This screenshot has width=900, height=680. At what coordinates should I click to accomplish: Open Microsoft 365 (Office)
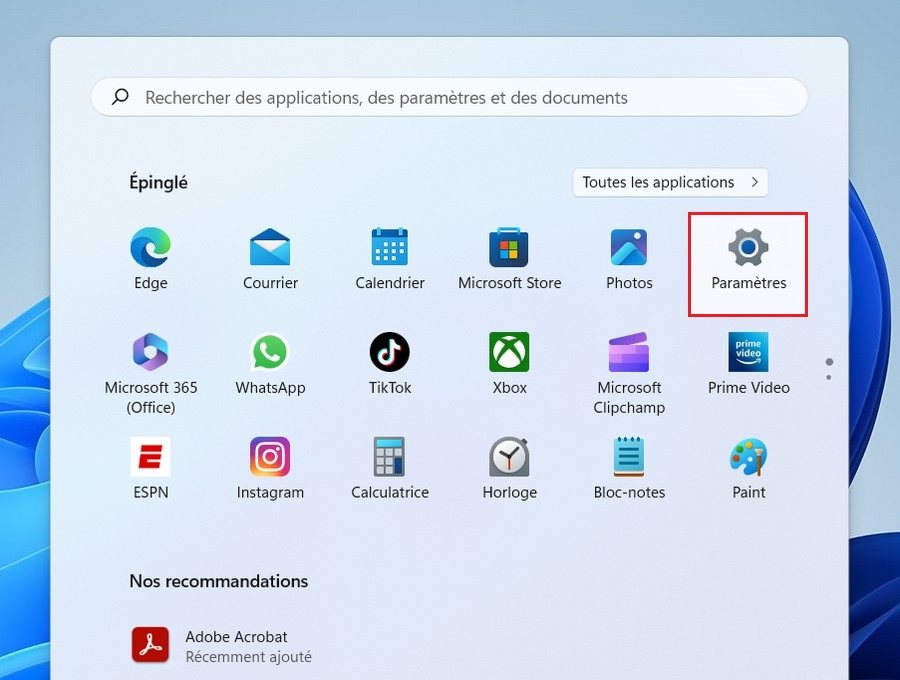150,374
